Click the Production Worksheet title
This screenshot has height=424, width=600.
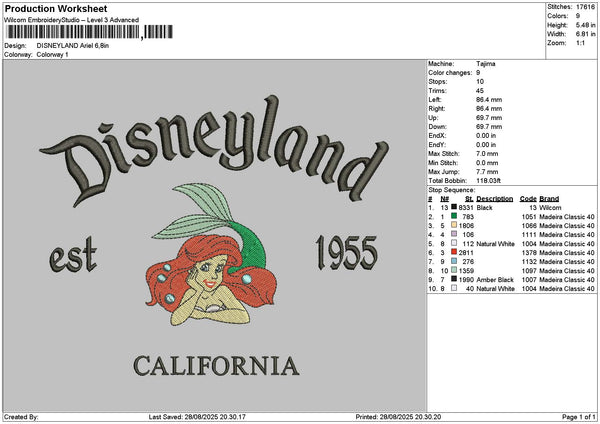(x=56, y=9)
